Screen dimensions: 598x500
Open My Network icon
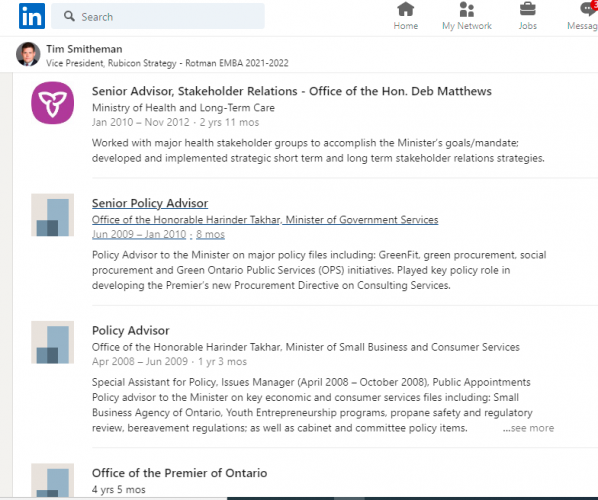coord(466,10)
